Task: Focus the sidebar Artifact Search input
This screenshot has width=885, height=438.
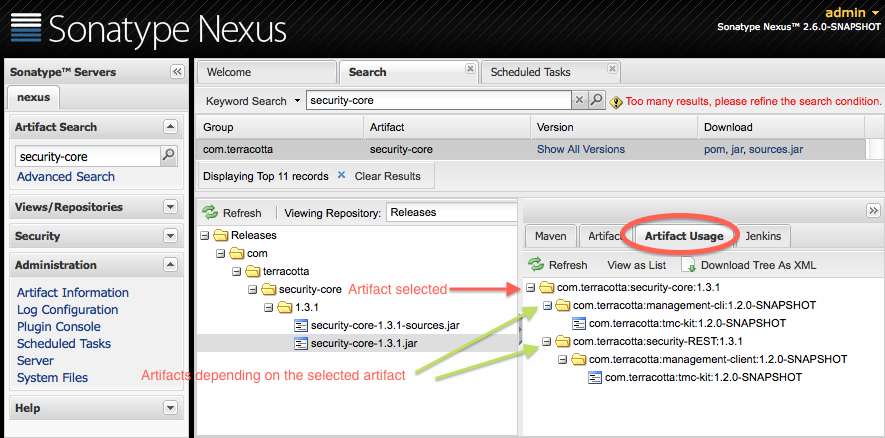Action: coord(87,156)
